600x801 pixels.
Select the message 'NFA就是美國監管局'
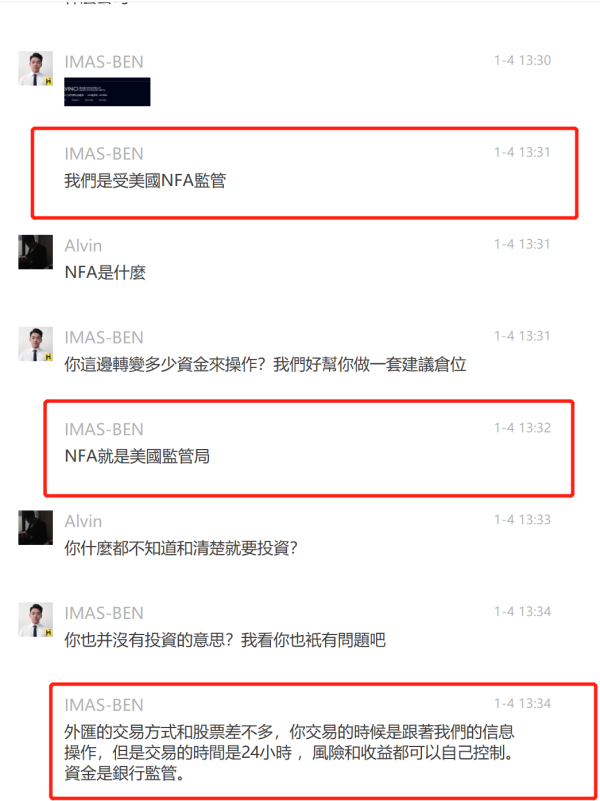(x=137, y=456)
